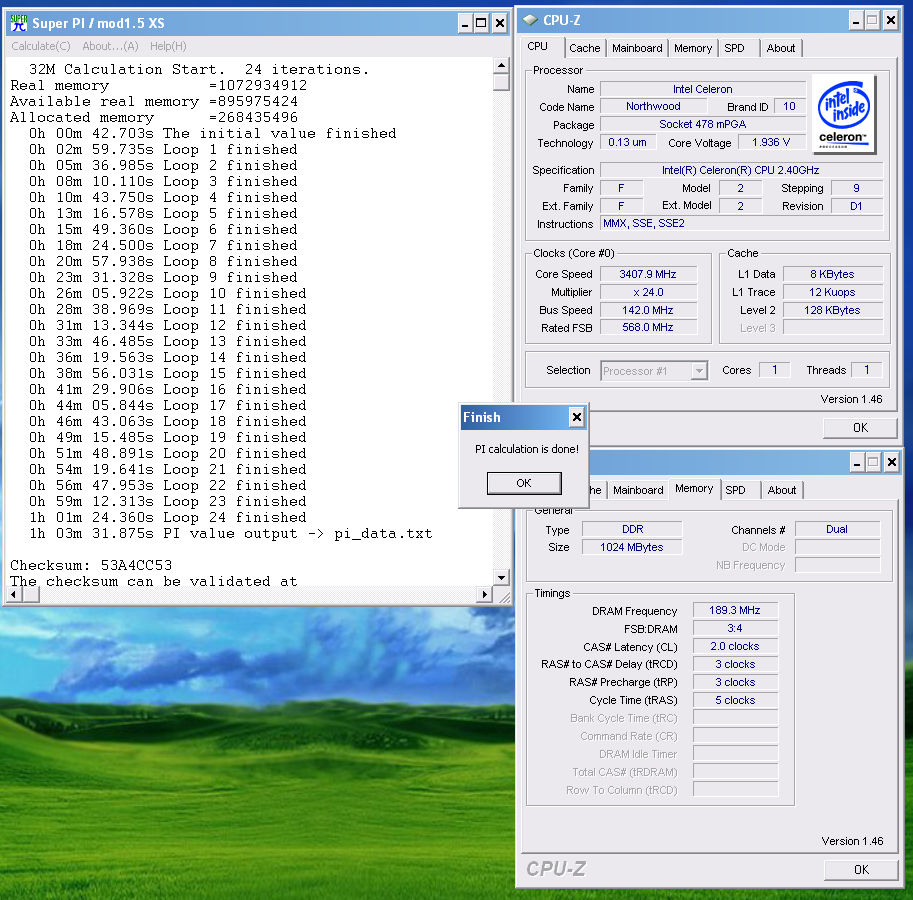The width and height of the screenshot is (913, 900).
Task: Open the Calculate(C) menu
Action: pos(41,46)
